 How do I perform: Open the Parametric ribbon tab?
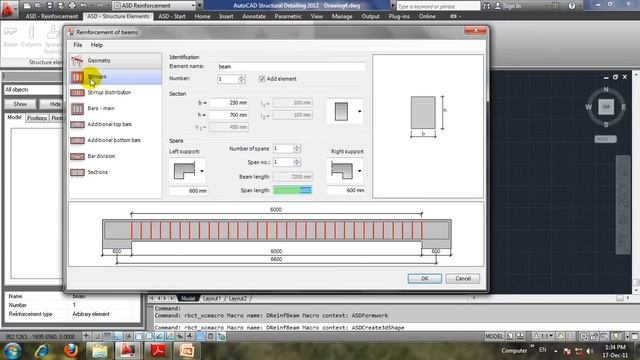click(x=288, y=16)
